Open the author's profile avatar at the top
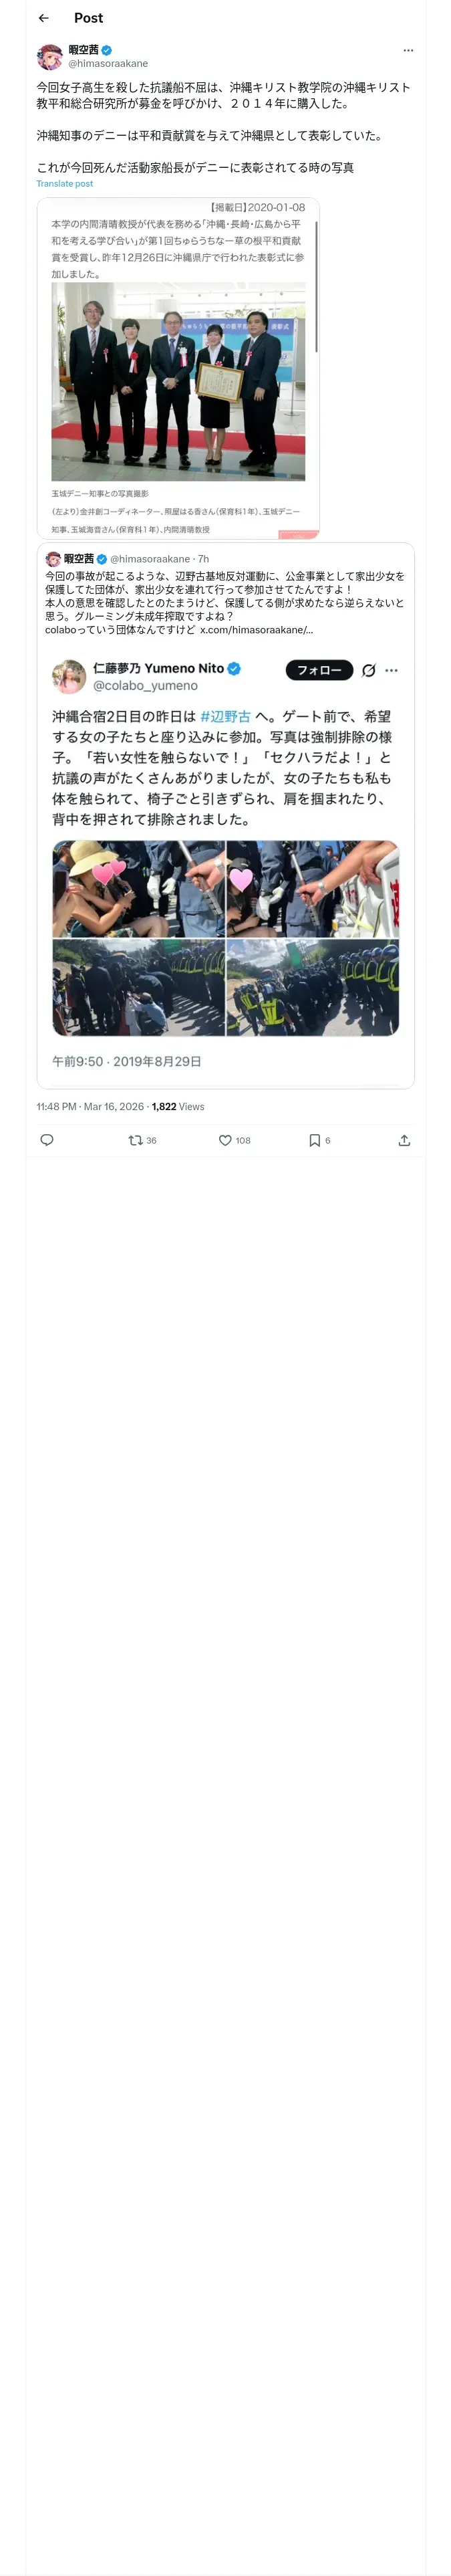This screenshot has width=451, height=2576. [49, 56]
